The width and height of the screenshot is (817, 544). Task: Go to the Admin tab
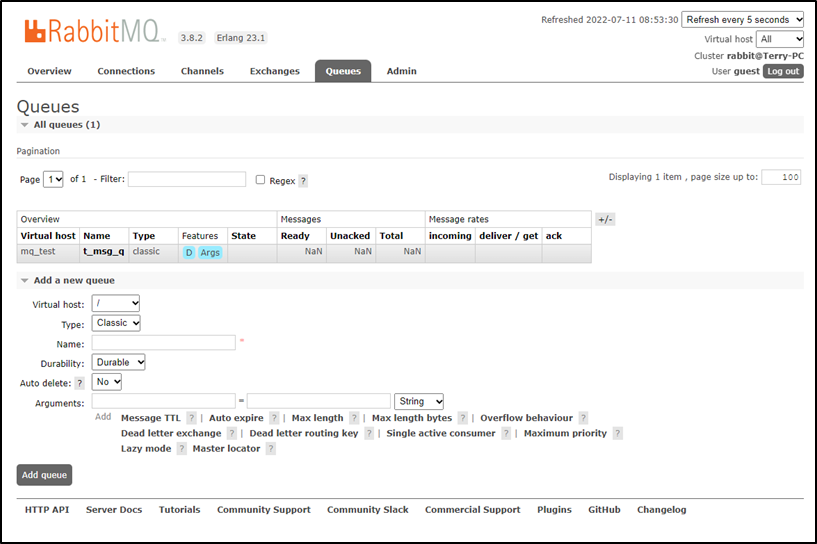tap(402, 71)
